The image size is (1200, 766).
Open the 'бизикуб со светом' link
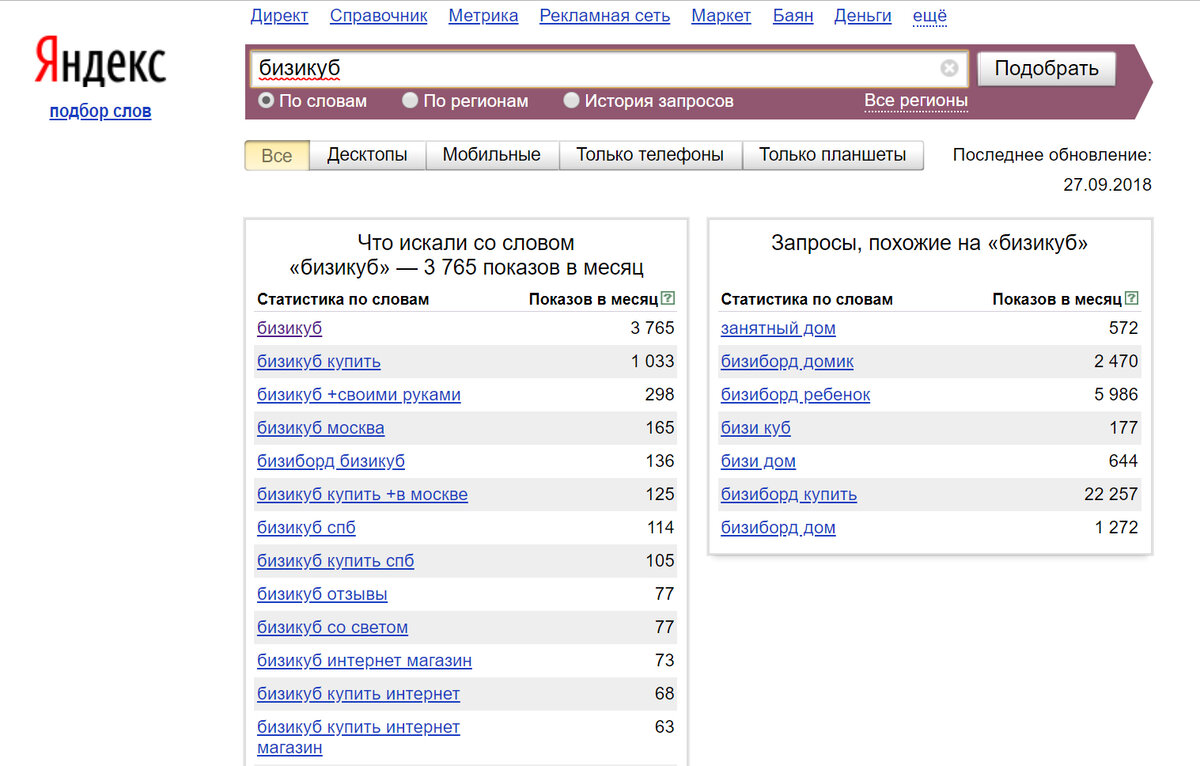click(x=332, y=627)
